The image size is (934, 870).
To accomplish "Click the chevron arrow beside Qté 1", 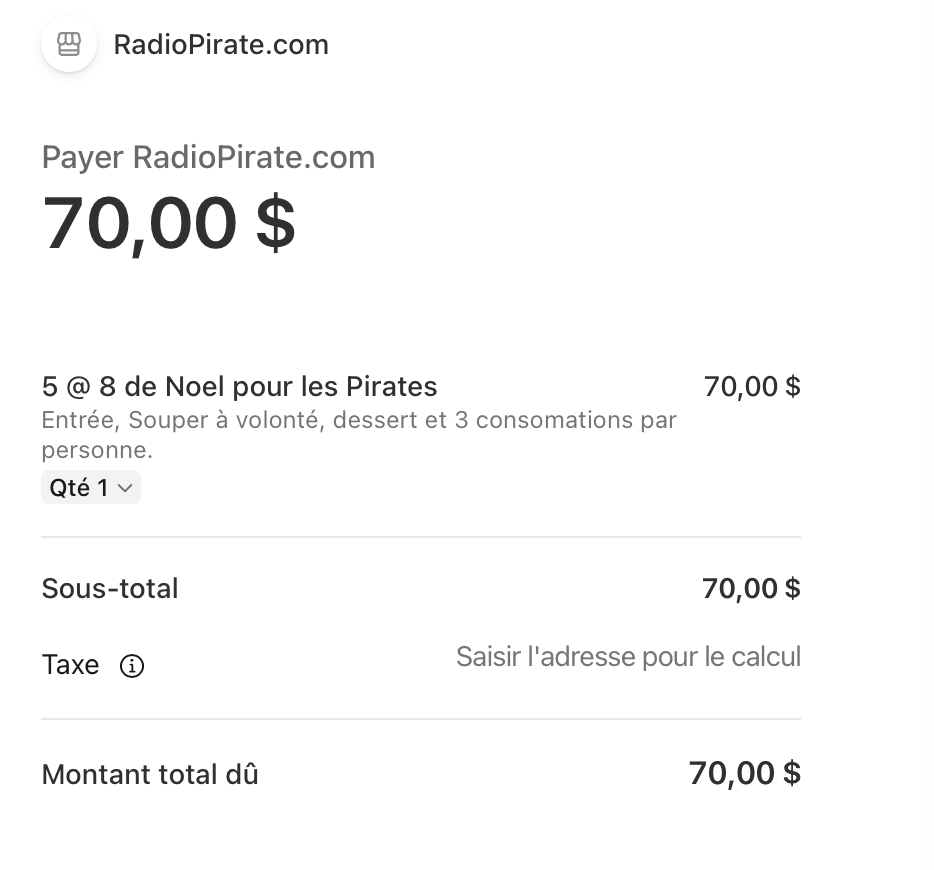I will 125,488.
